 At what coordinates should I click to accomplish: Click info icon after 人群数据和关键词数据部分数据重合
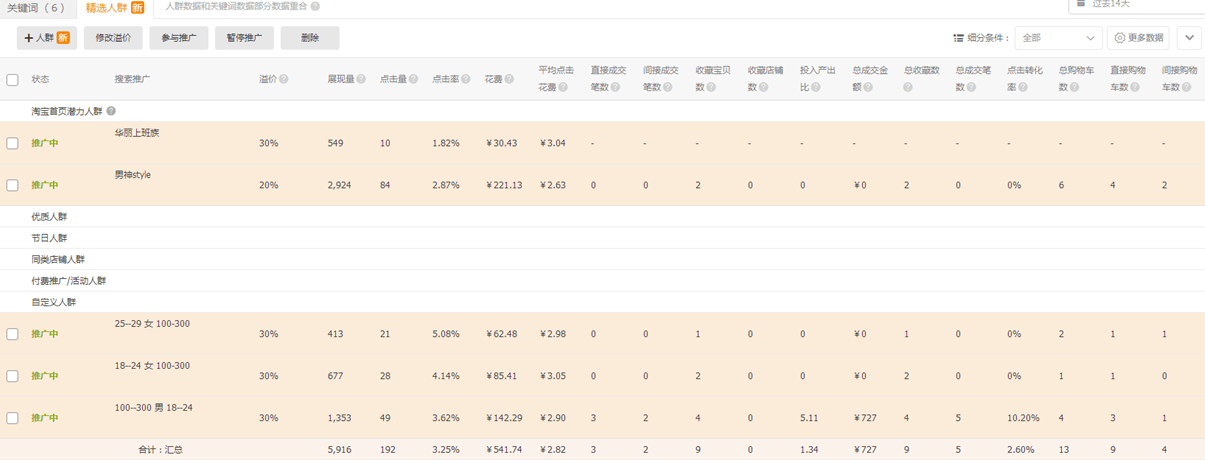pyautogui.click(x=315, y=7)
